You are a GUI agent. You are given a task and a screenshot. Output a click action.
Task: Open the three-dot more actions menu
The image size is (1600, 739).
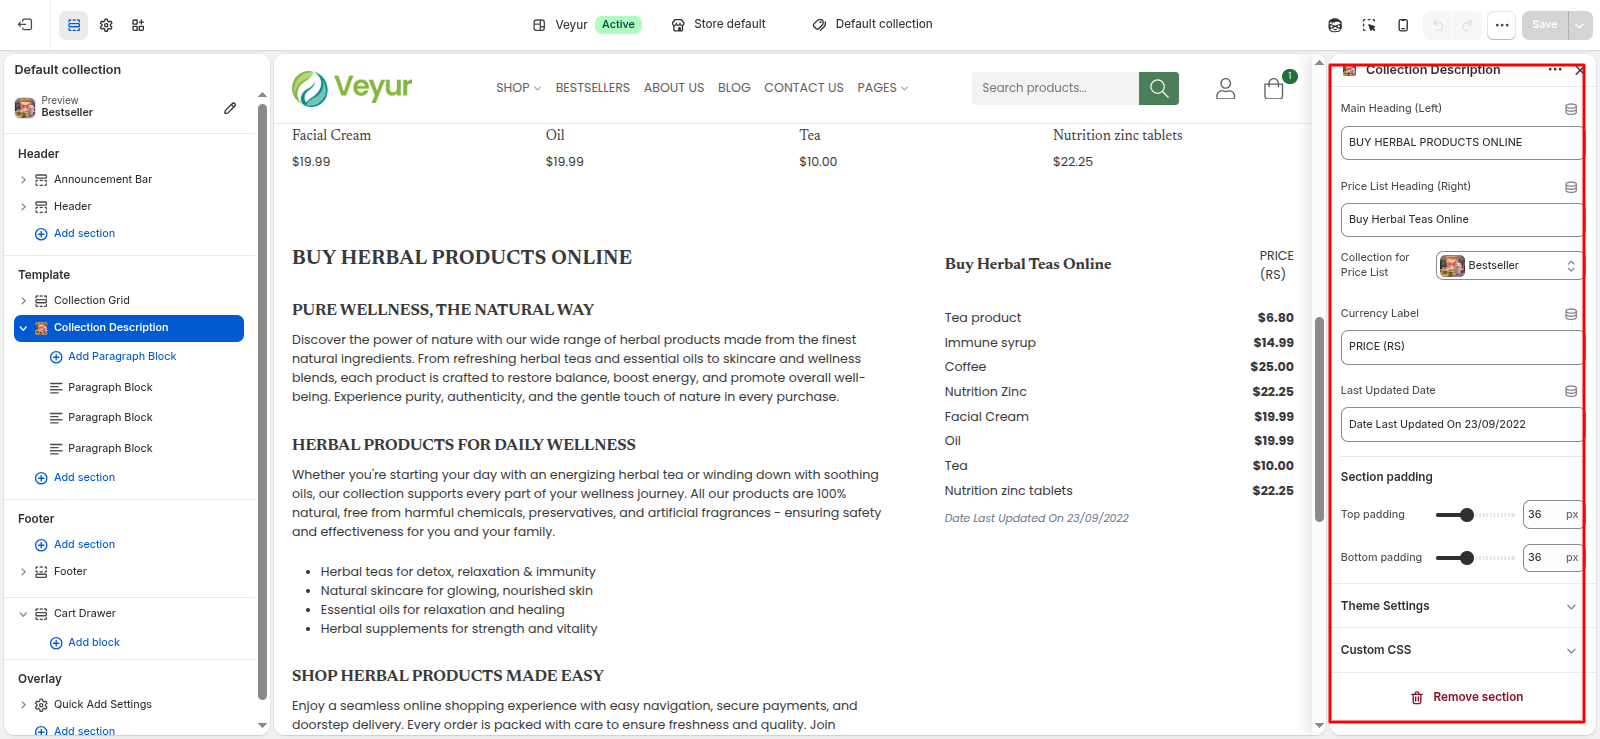(x=1502, y=25)
